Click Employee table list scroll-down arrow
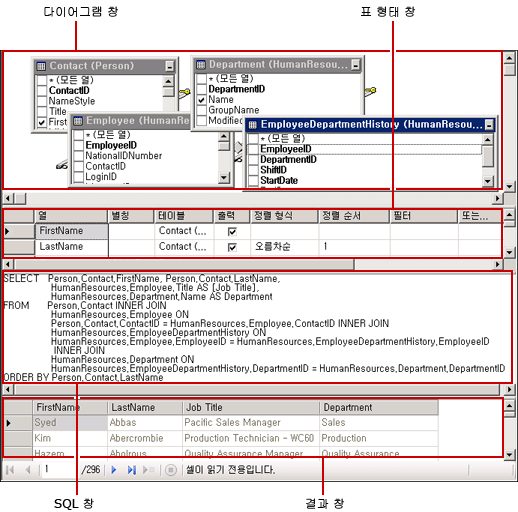518x512 pixels. pyautogui.click(x=224, y=177)
